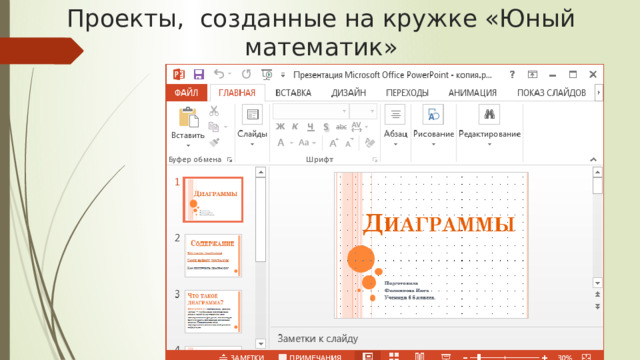
Task: Open the Абзац group button
Action: 395,125
